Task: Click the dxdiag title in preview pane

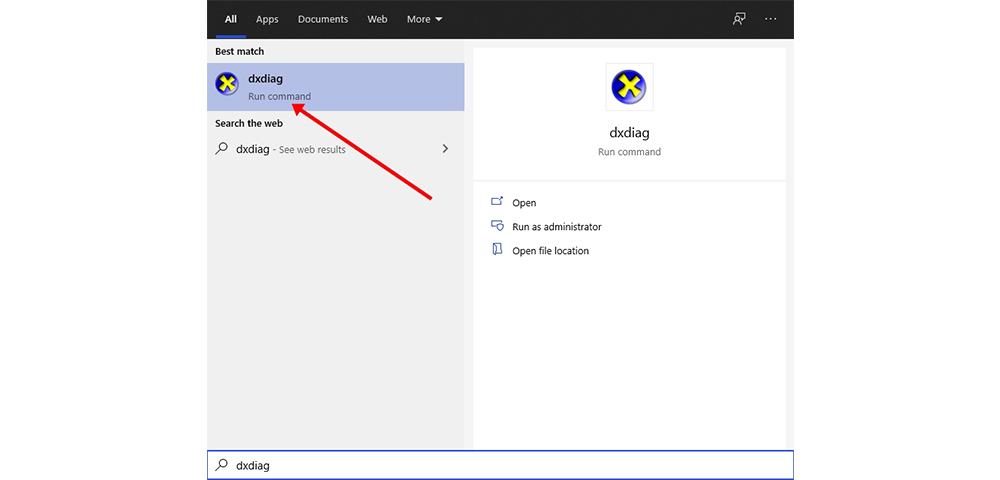Action: pos(629,133)
